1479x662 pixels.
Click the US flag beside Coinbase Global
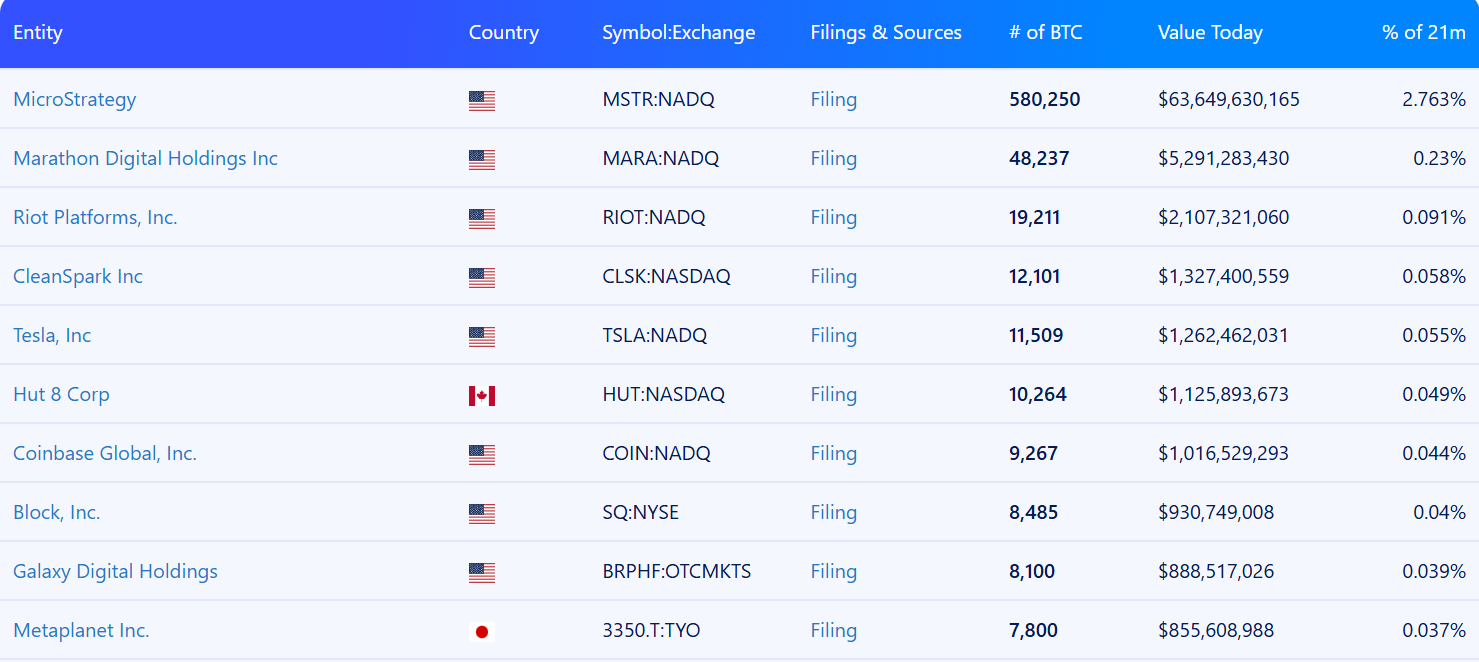pos(481,455)
